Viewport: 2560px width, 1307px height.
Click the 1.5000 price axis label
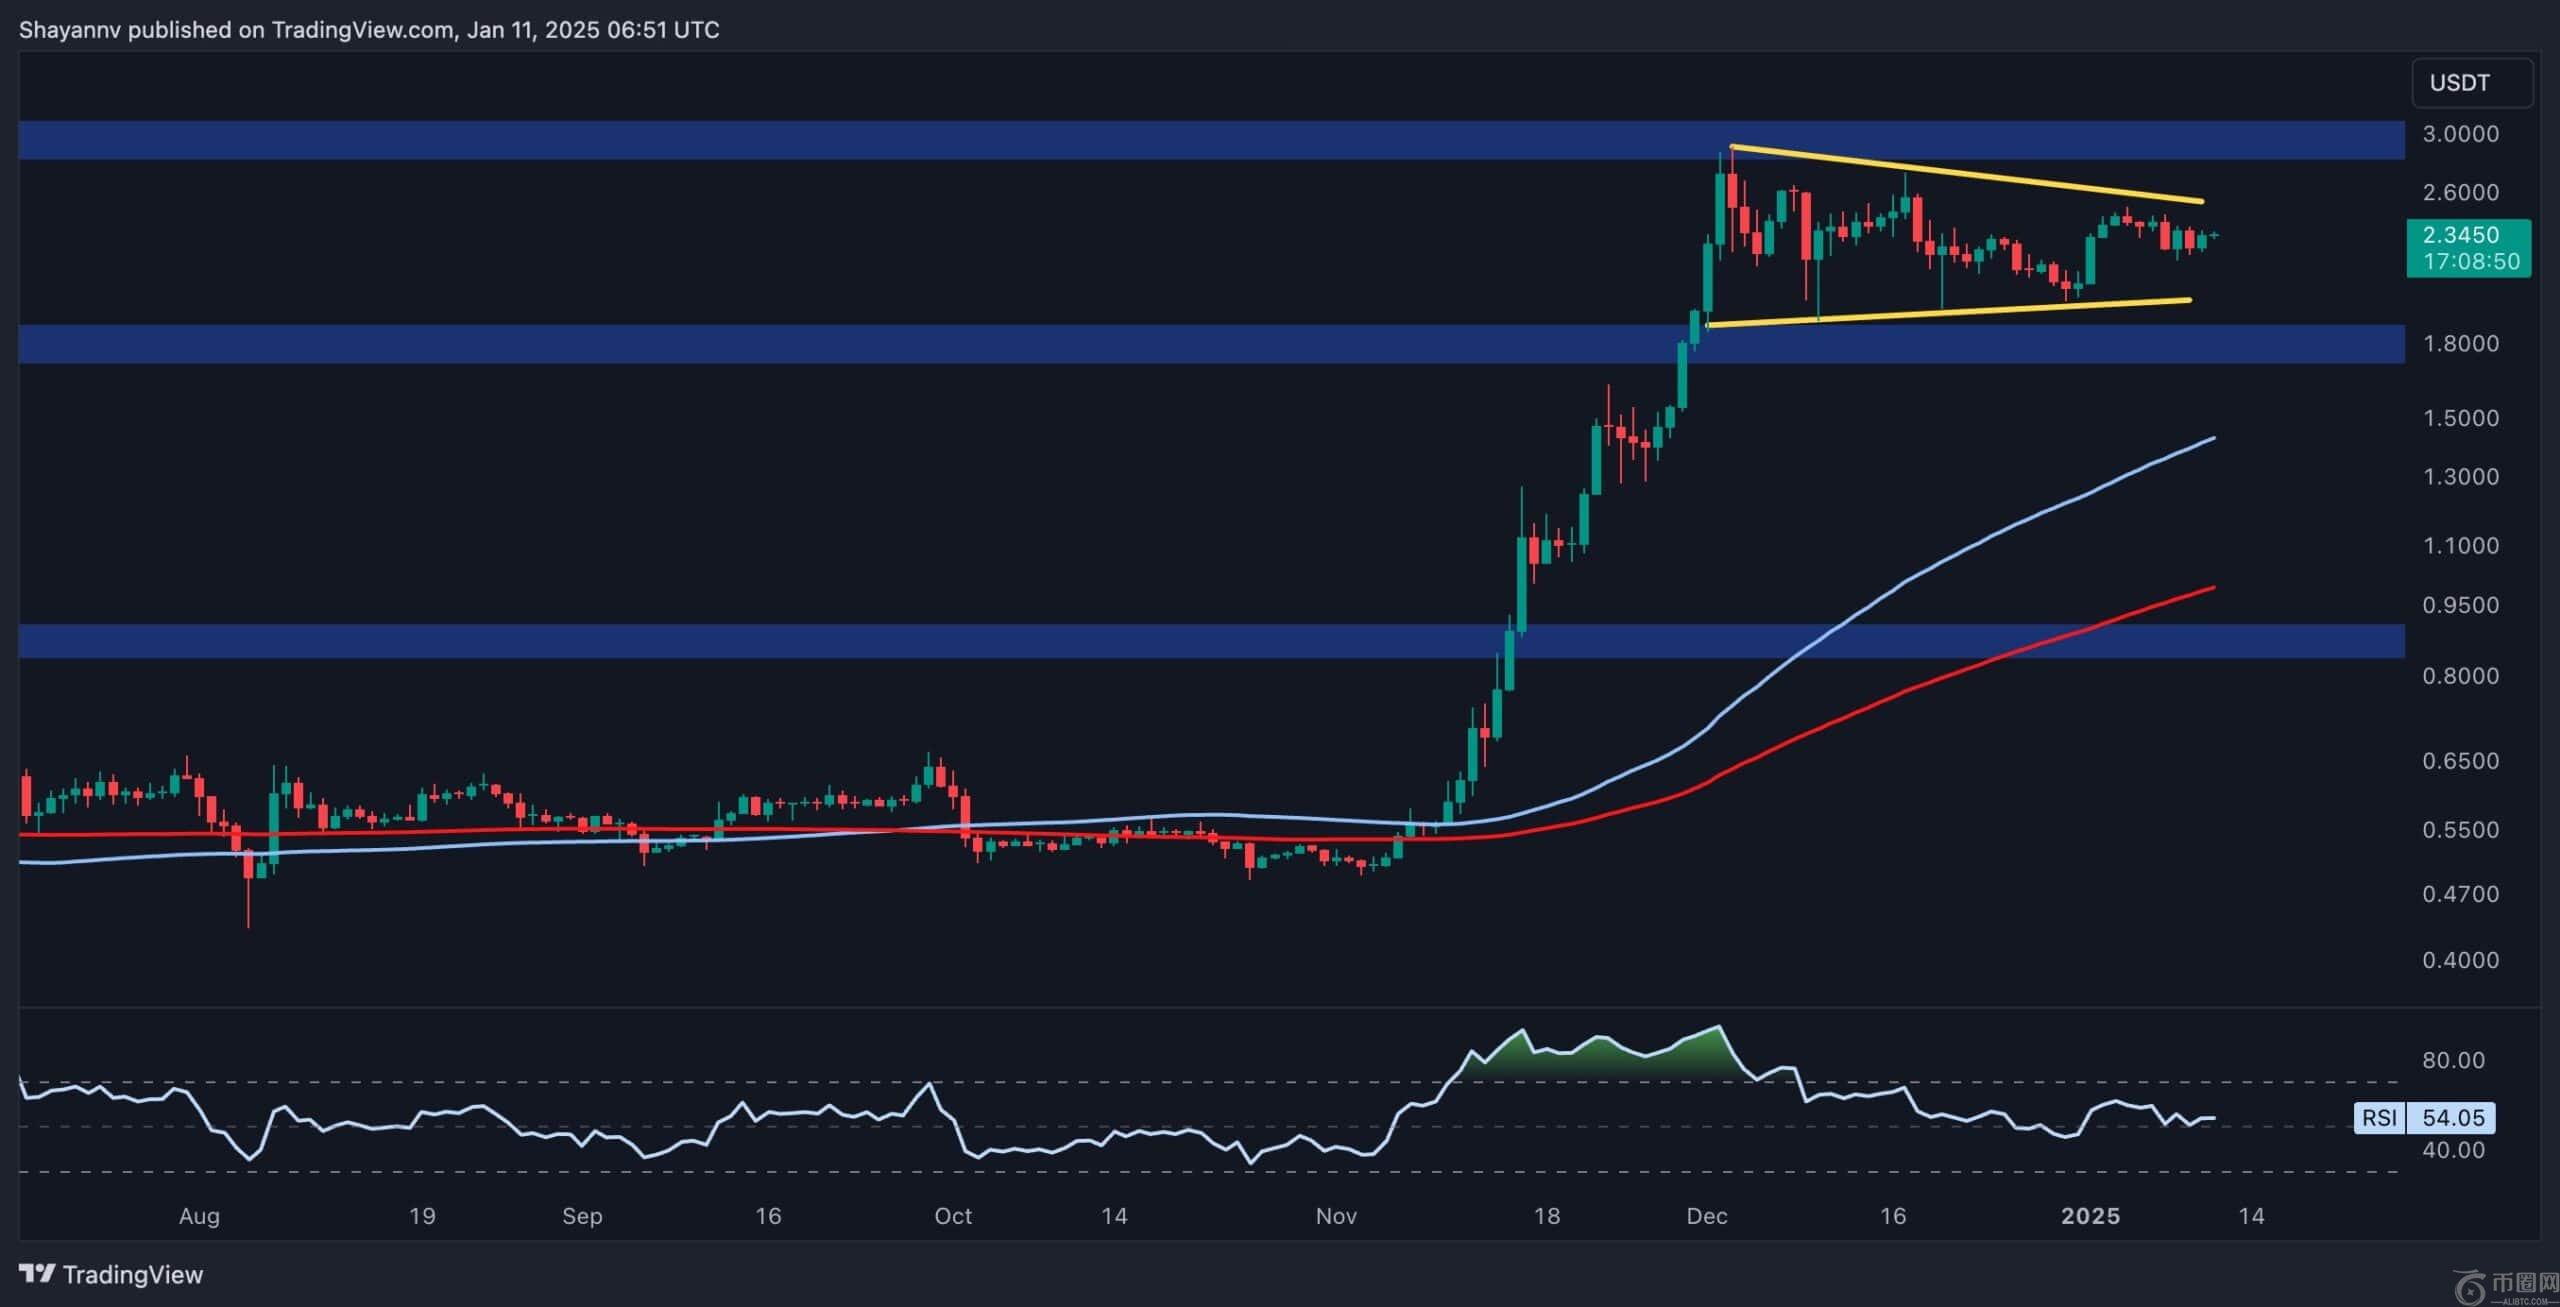tap(2460, 418)
